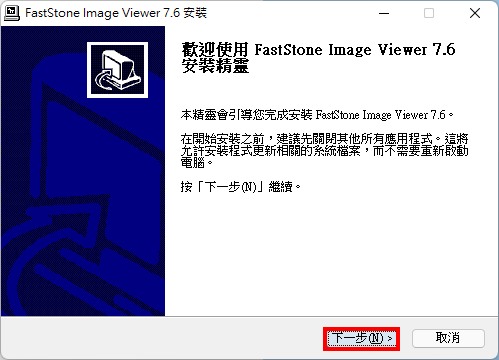The height and width of the screenshot is (360, 499).
Task: Close the installer window with the X
Action: [x=475, y=13]
